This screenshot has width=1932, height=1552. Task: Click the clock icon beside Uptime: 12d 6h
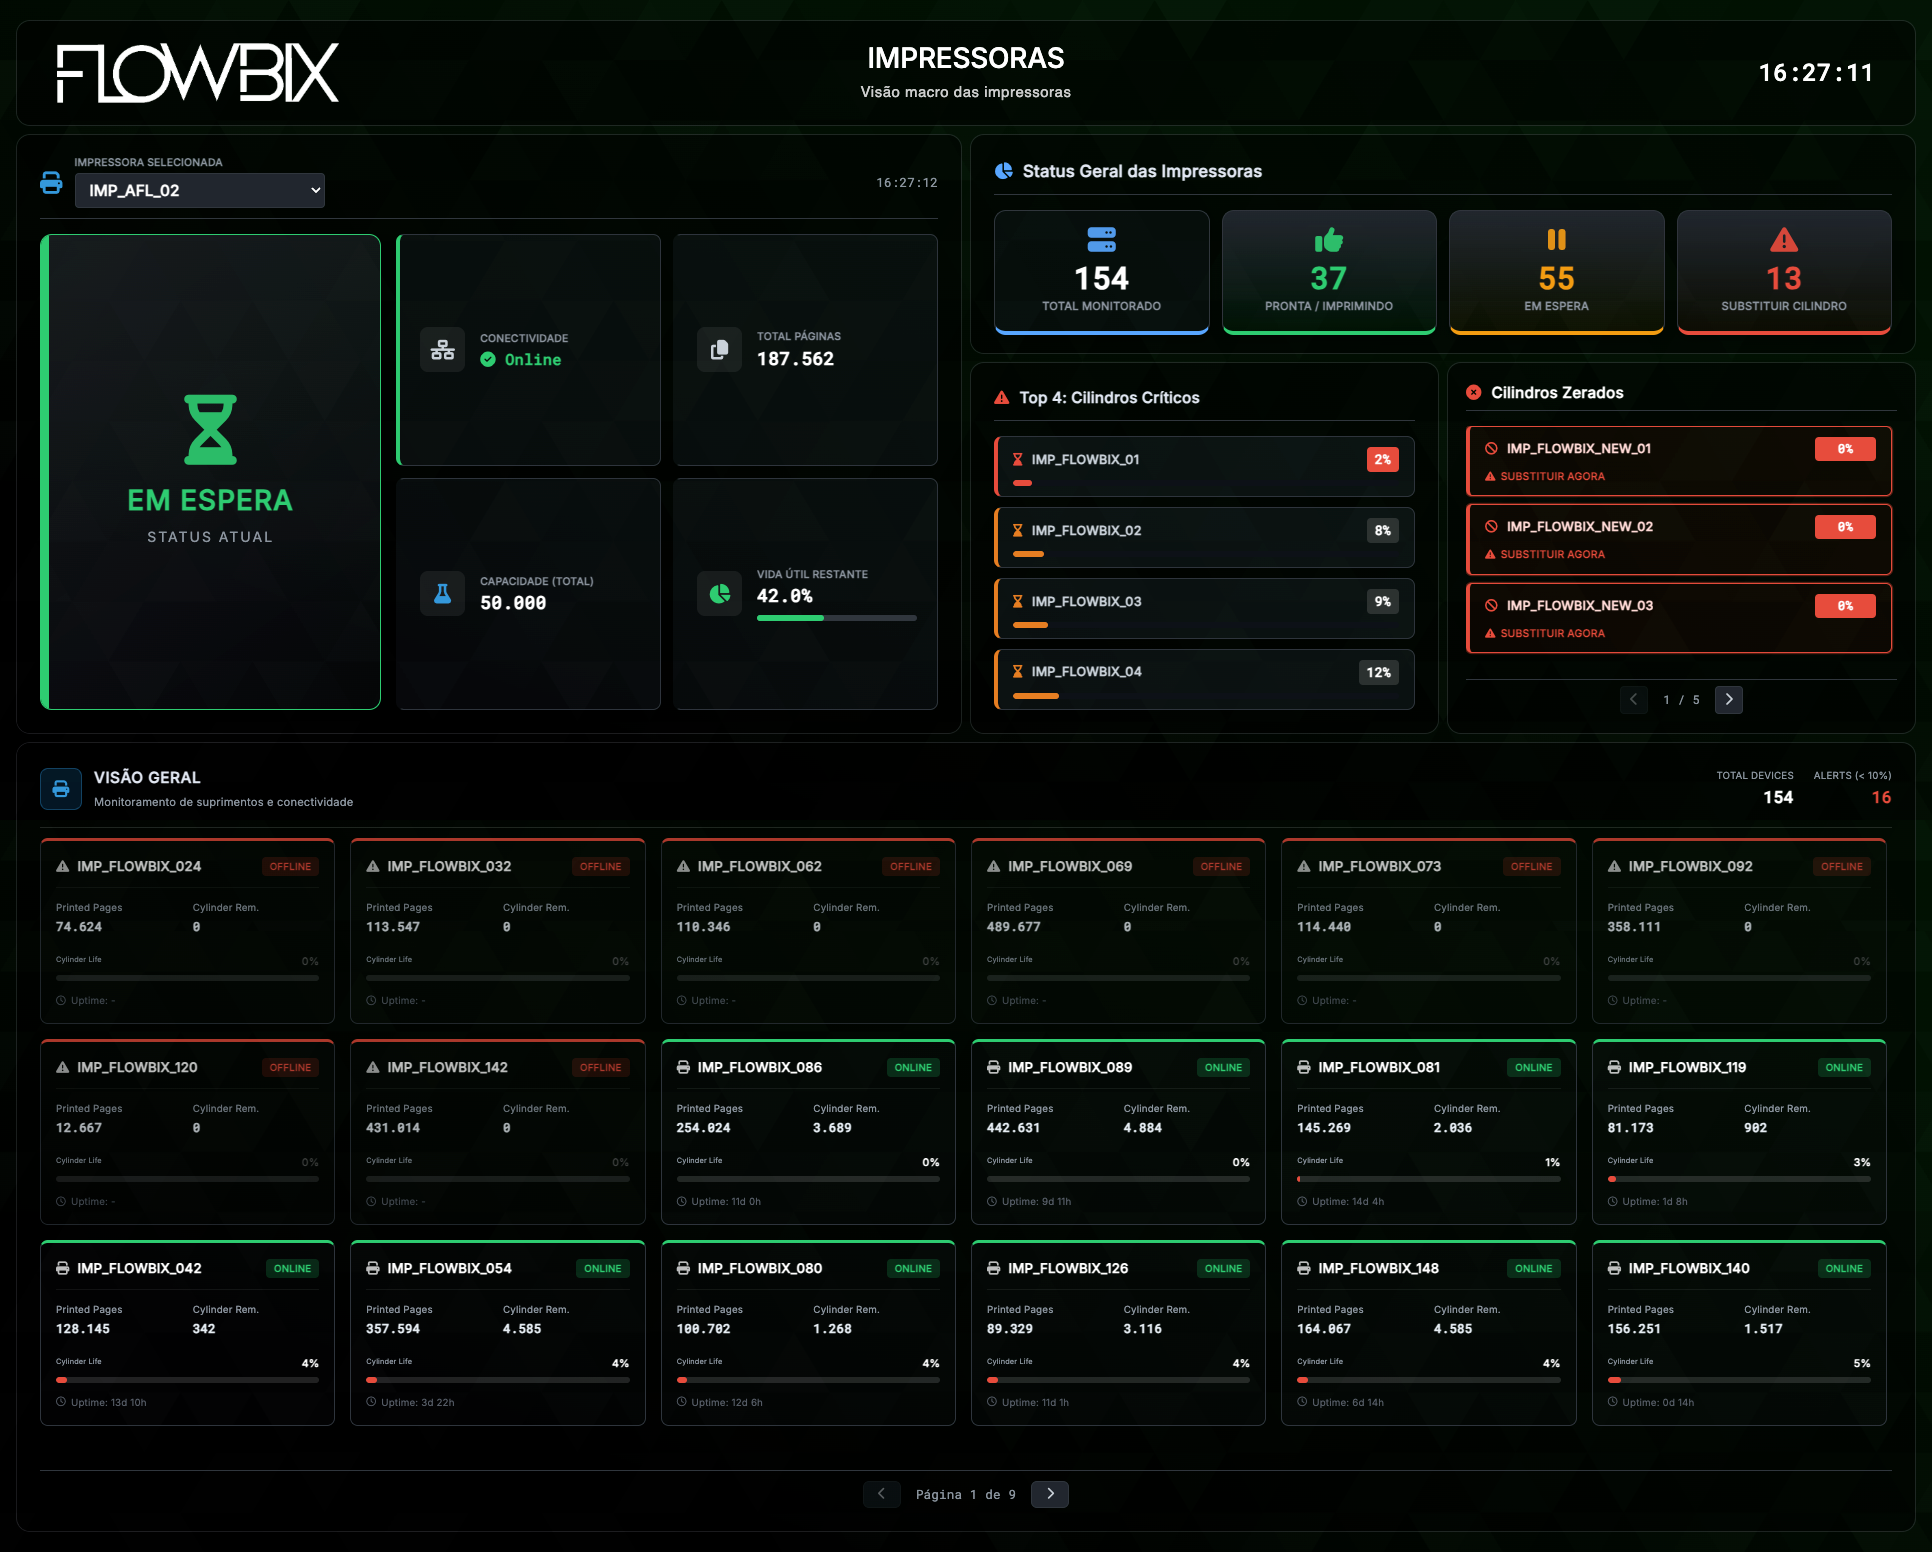click(682, 1403)
